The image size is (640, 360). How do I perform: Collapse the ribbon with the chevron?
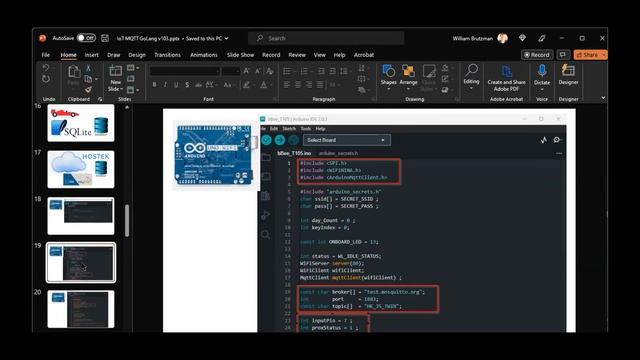pyautogui.click(x=603, y=98)
